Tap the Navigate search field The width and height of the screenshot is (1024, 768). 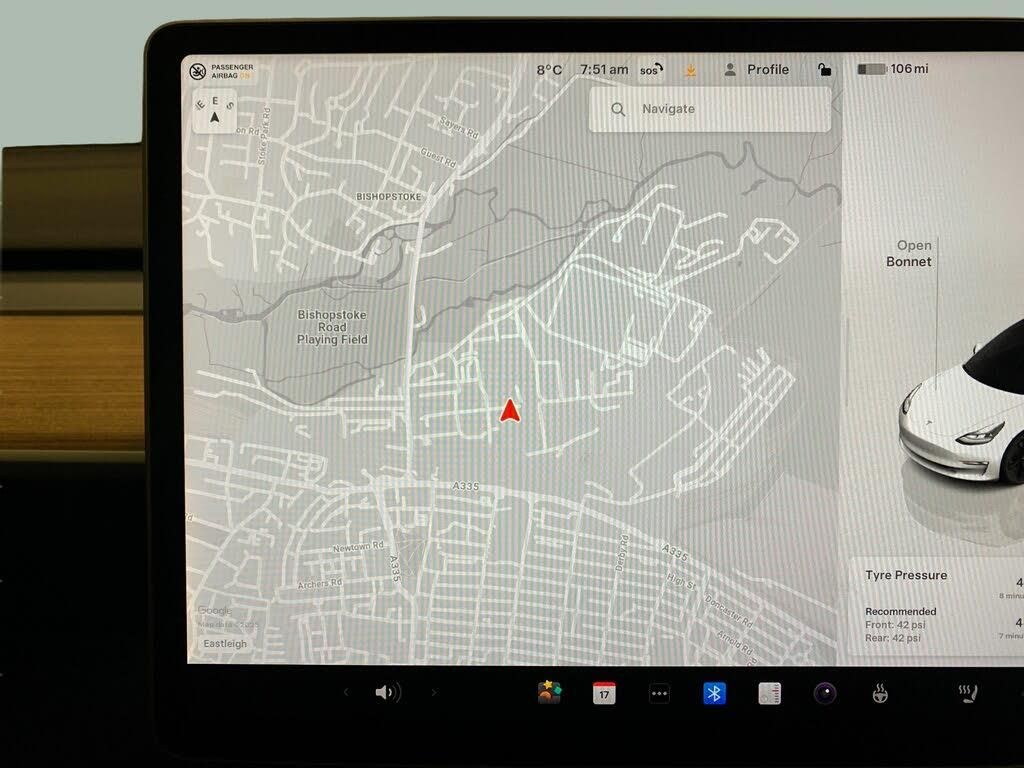[x=710, y=109]
